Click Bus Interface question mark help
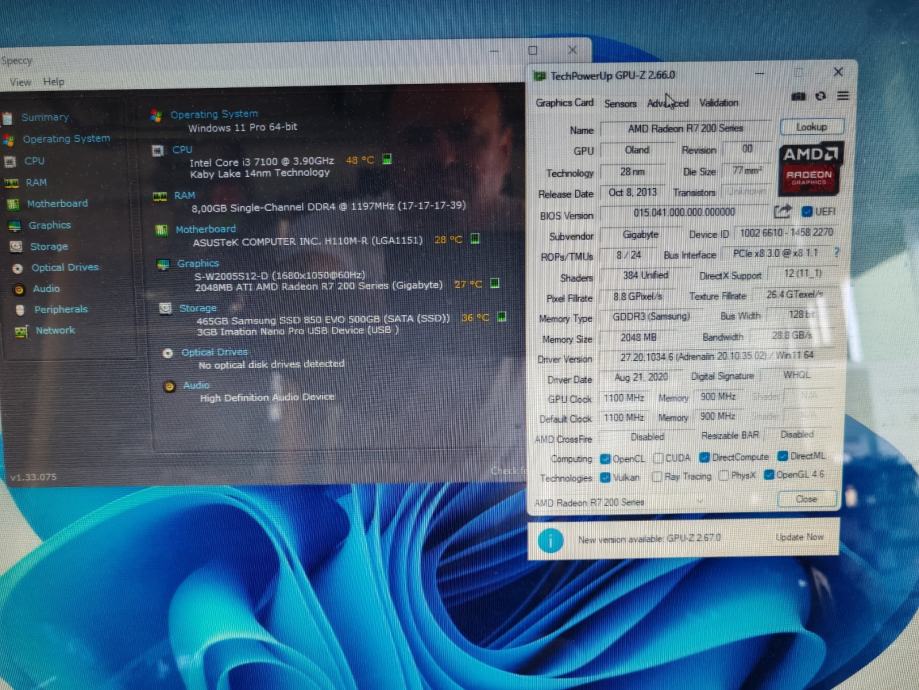 836,253
